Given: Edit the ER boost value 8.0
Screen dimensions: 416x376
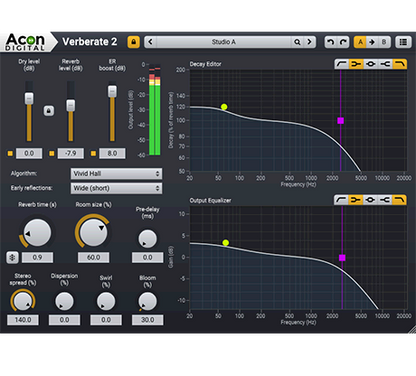Looking at the screenshot, I should click(112, 153).
